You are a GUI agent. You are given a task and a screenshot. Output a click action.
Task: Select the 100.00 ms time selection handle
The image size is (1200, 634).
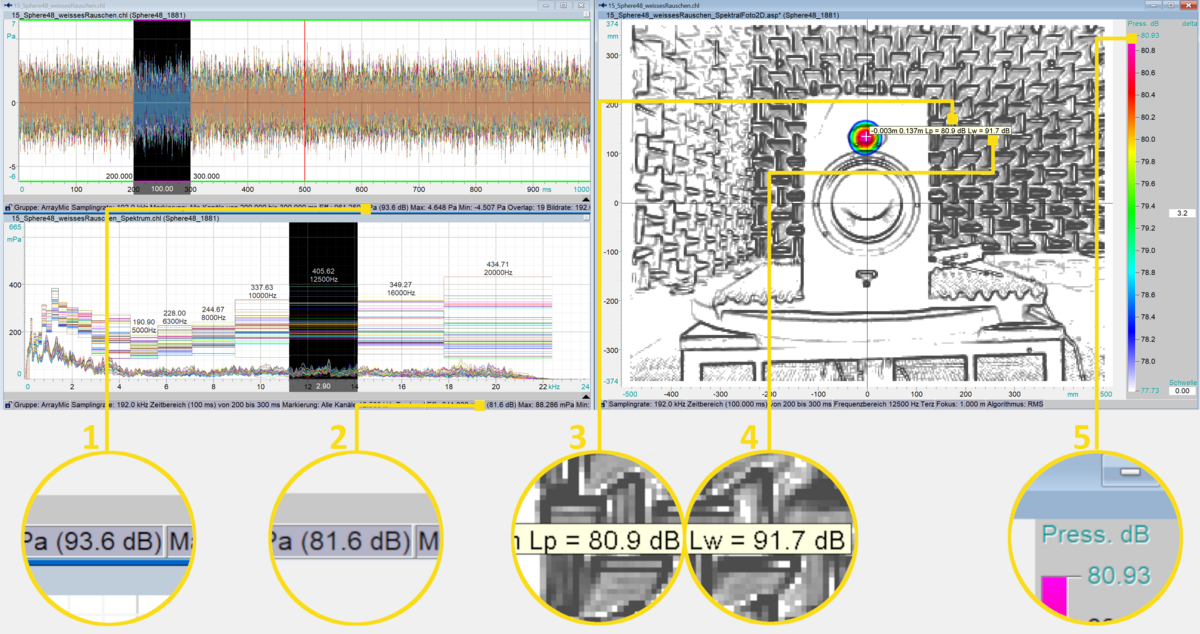click(x=162, y=188)
